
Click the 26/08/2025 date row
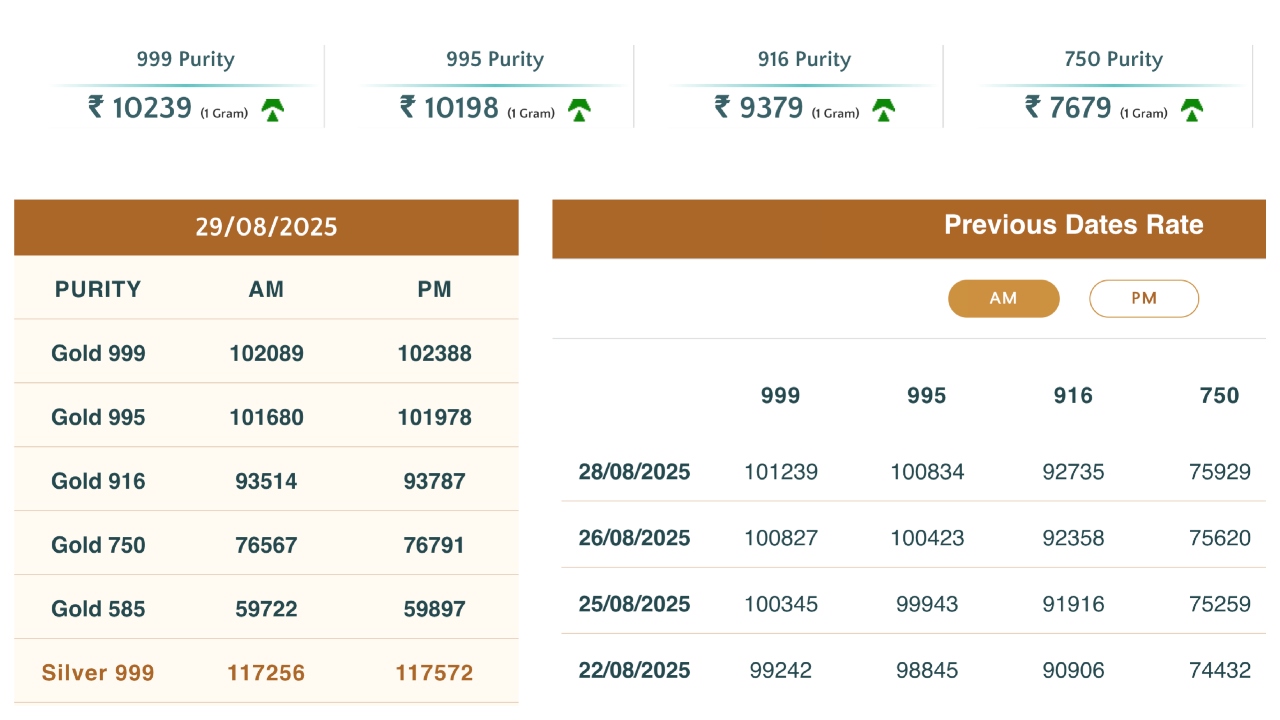click(x=634, y=538)
